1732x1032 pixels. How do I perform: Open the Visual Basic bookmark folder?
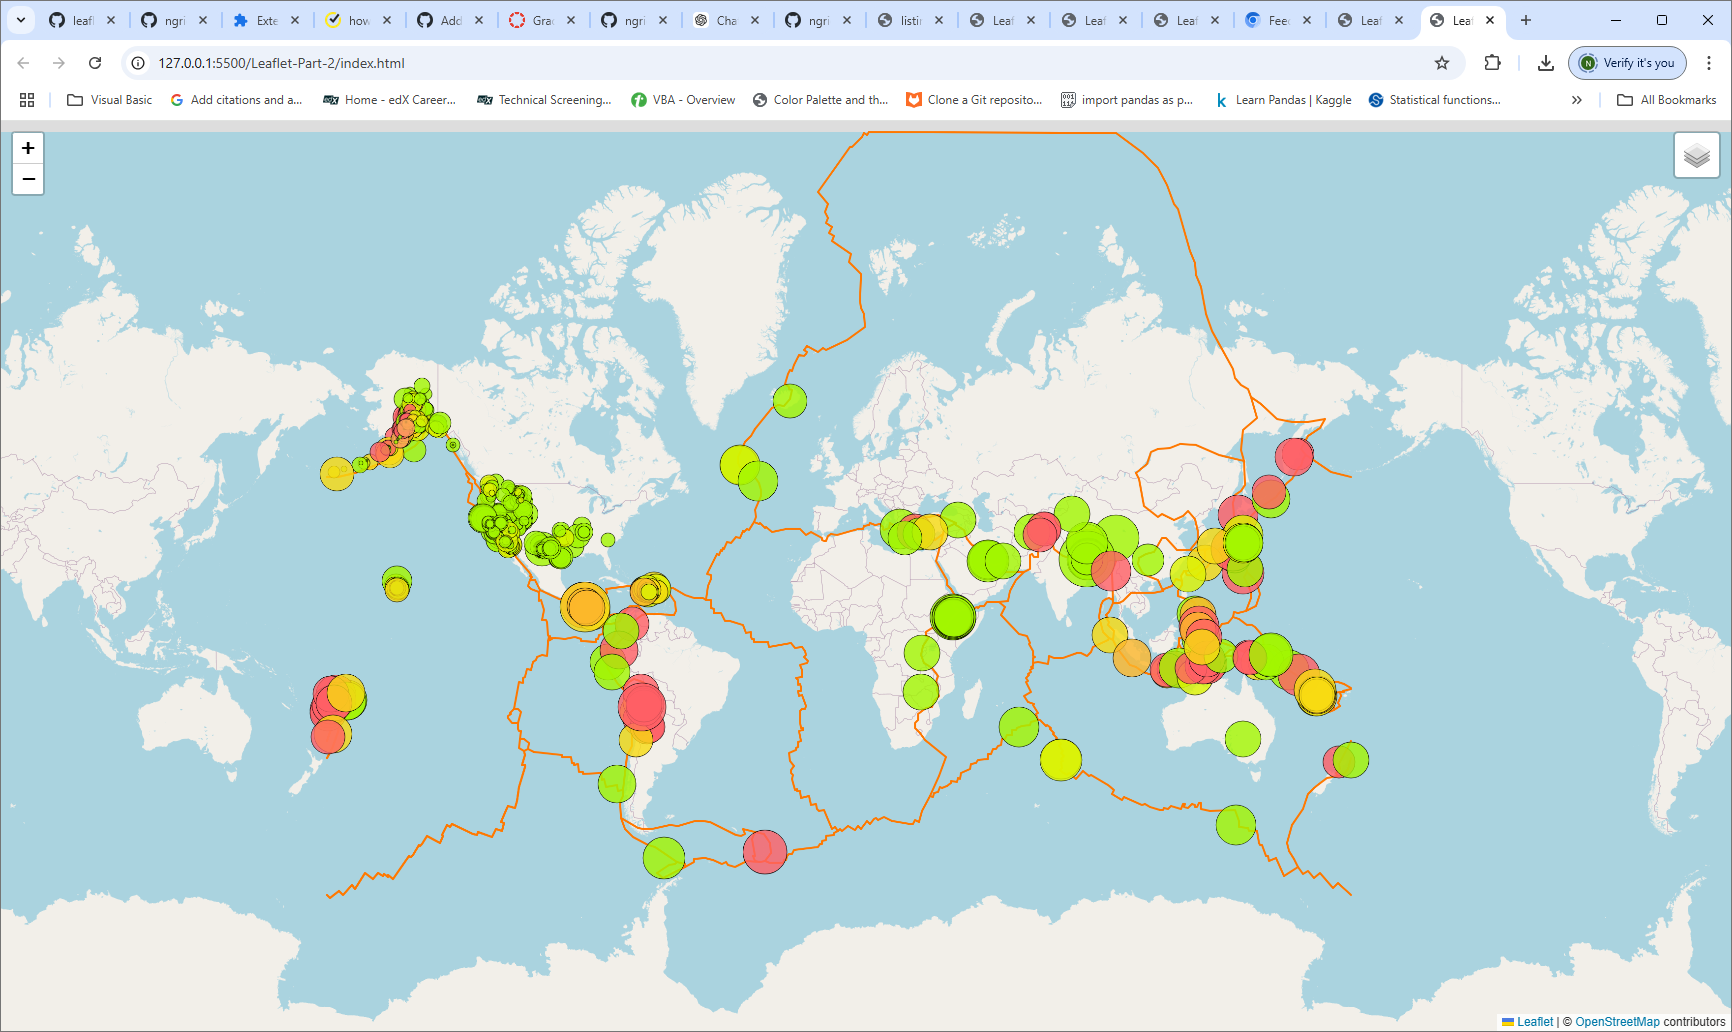pyautogui.click(x=110, y=100)
